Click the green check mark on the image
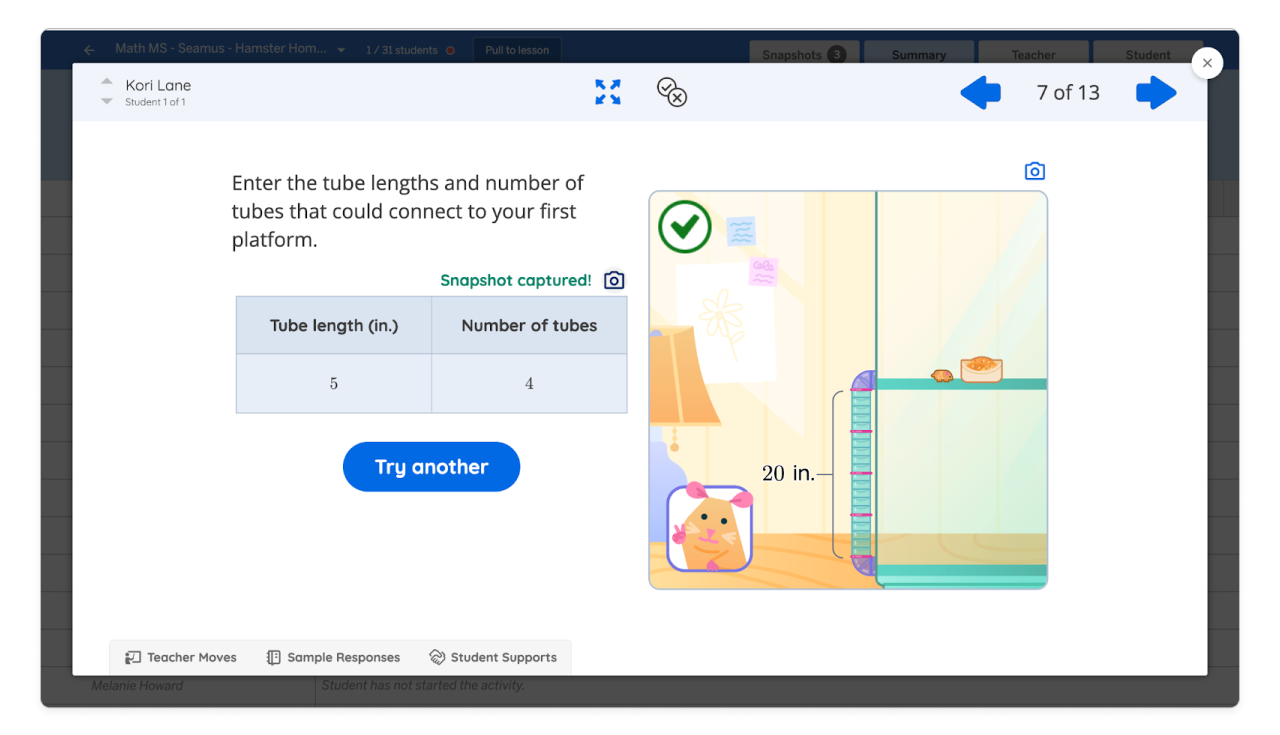 click(684, 226)
